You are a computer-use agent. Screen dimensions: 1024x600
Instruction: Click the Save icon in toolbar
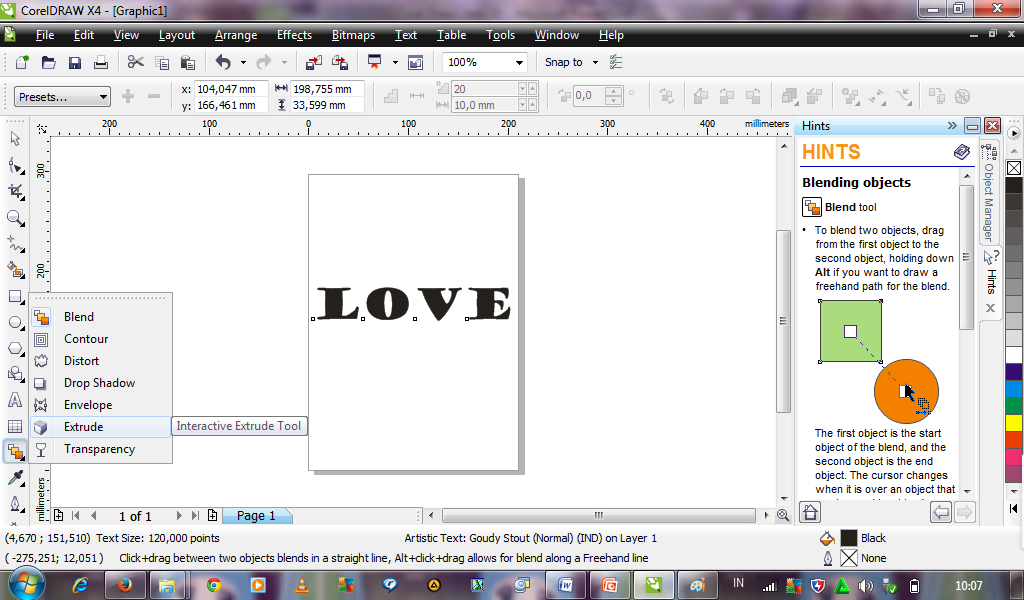tap(75, 63)
